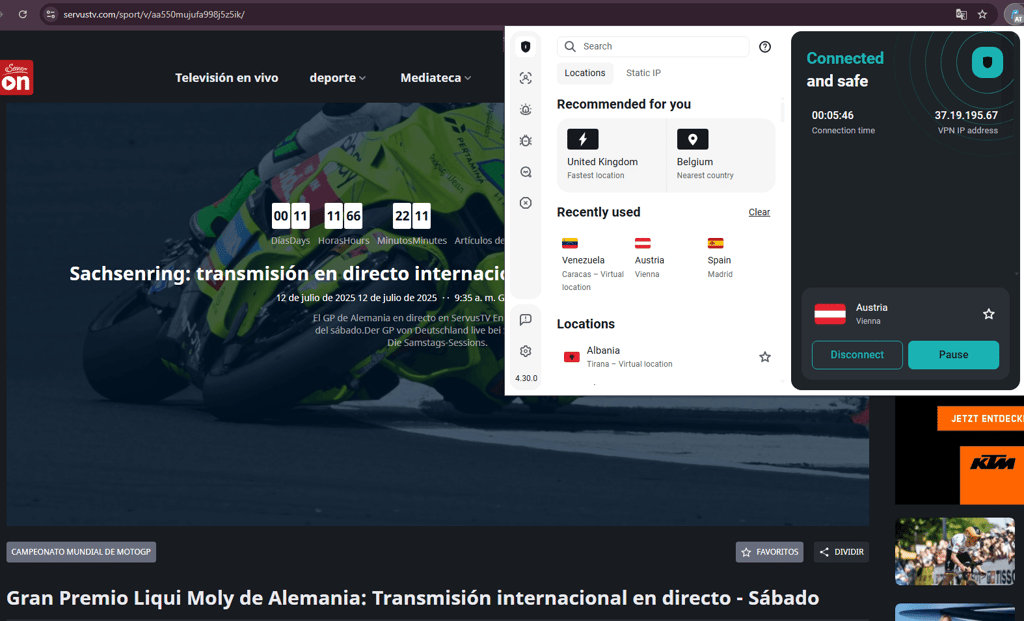Open Televisión en vivo

[x=227, y=78]
